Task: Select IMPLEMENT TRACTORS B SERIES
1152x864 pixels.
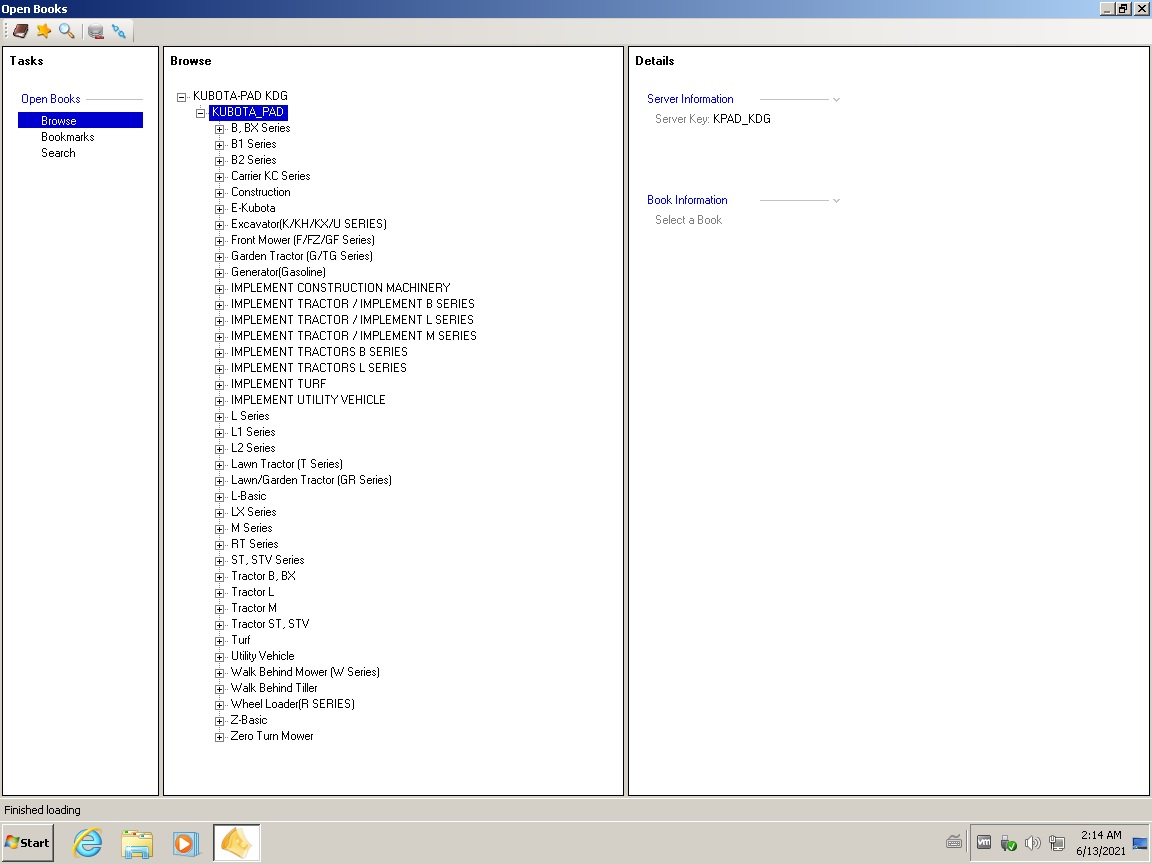Action: 319,352
